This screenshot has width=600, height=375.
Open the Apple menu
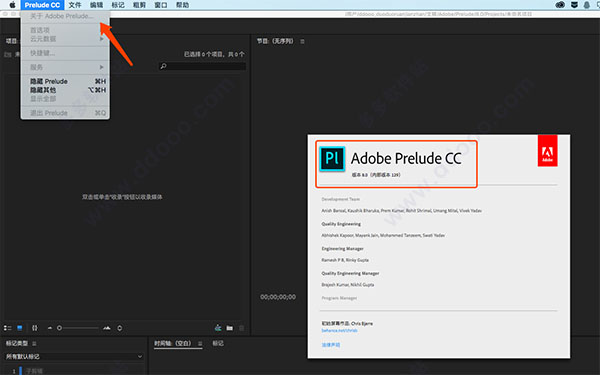(x=12, y=5)
